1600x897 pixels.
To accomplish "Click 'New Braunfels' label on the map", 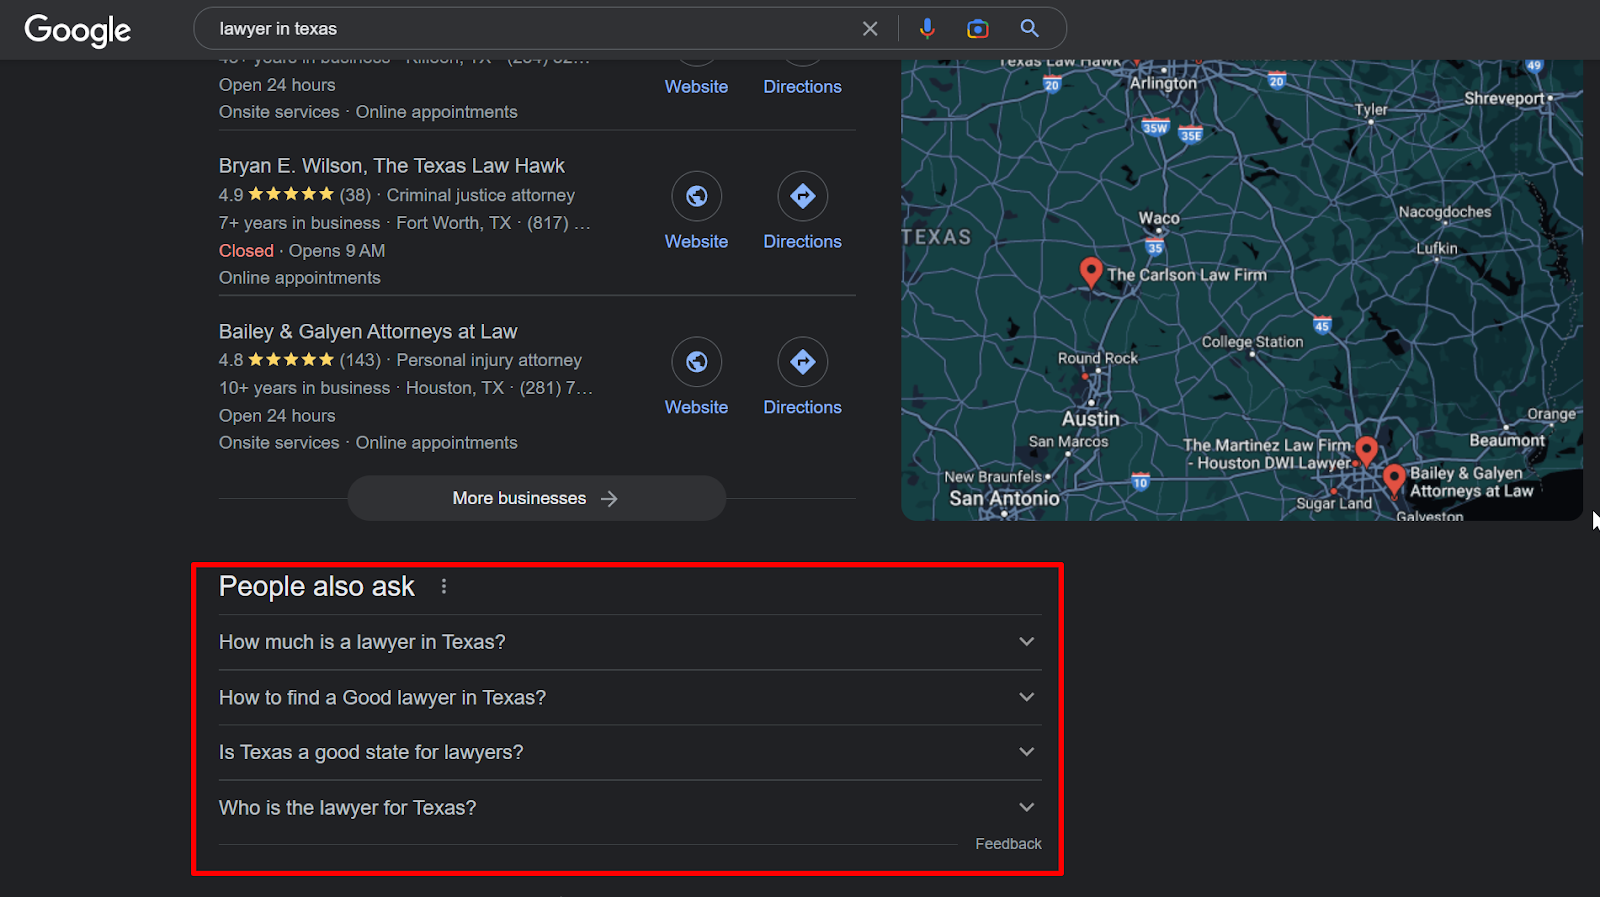I will [993, 477].
